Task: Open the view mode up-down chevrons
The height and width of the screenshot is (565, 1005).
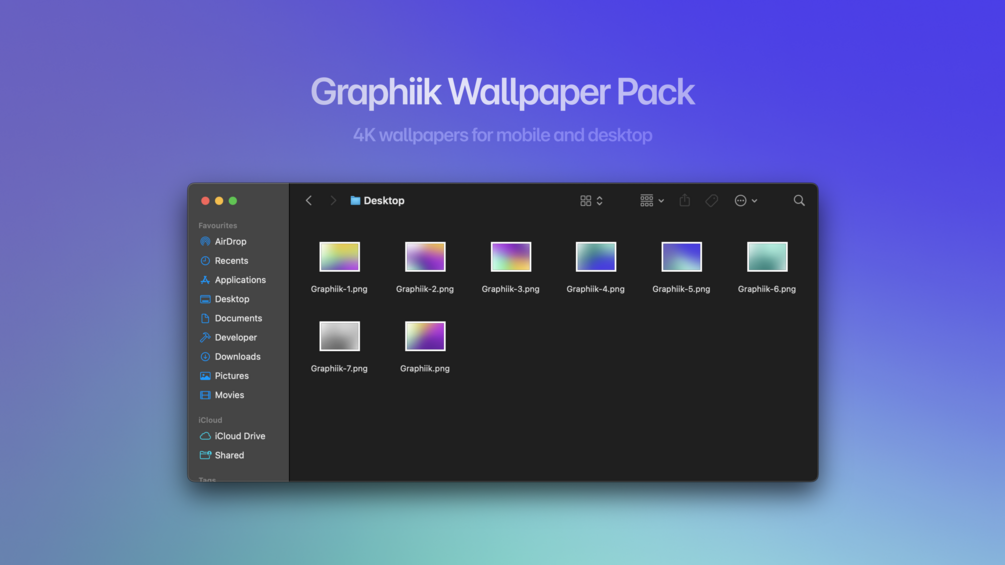Action: pos(599,201)
